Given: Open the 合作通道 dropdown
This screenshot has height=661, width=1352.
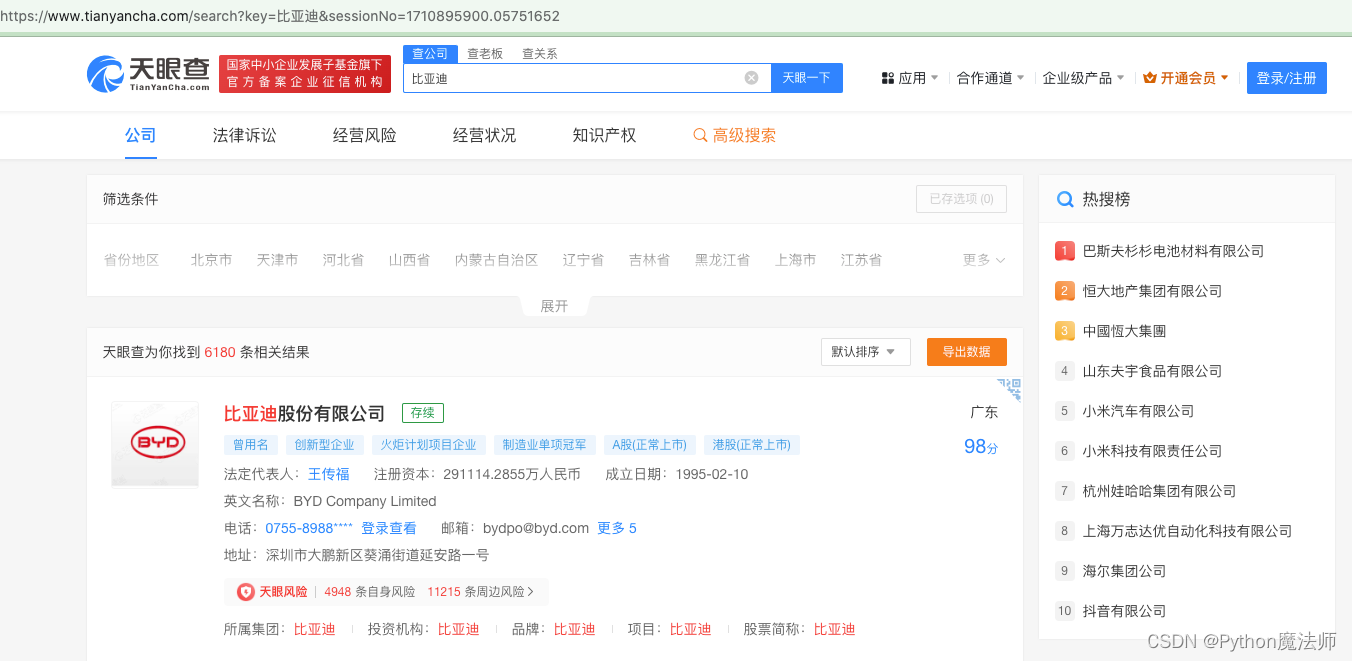Looking at the screenshot, I should (x=990, y=78).
